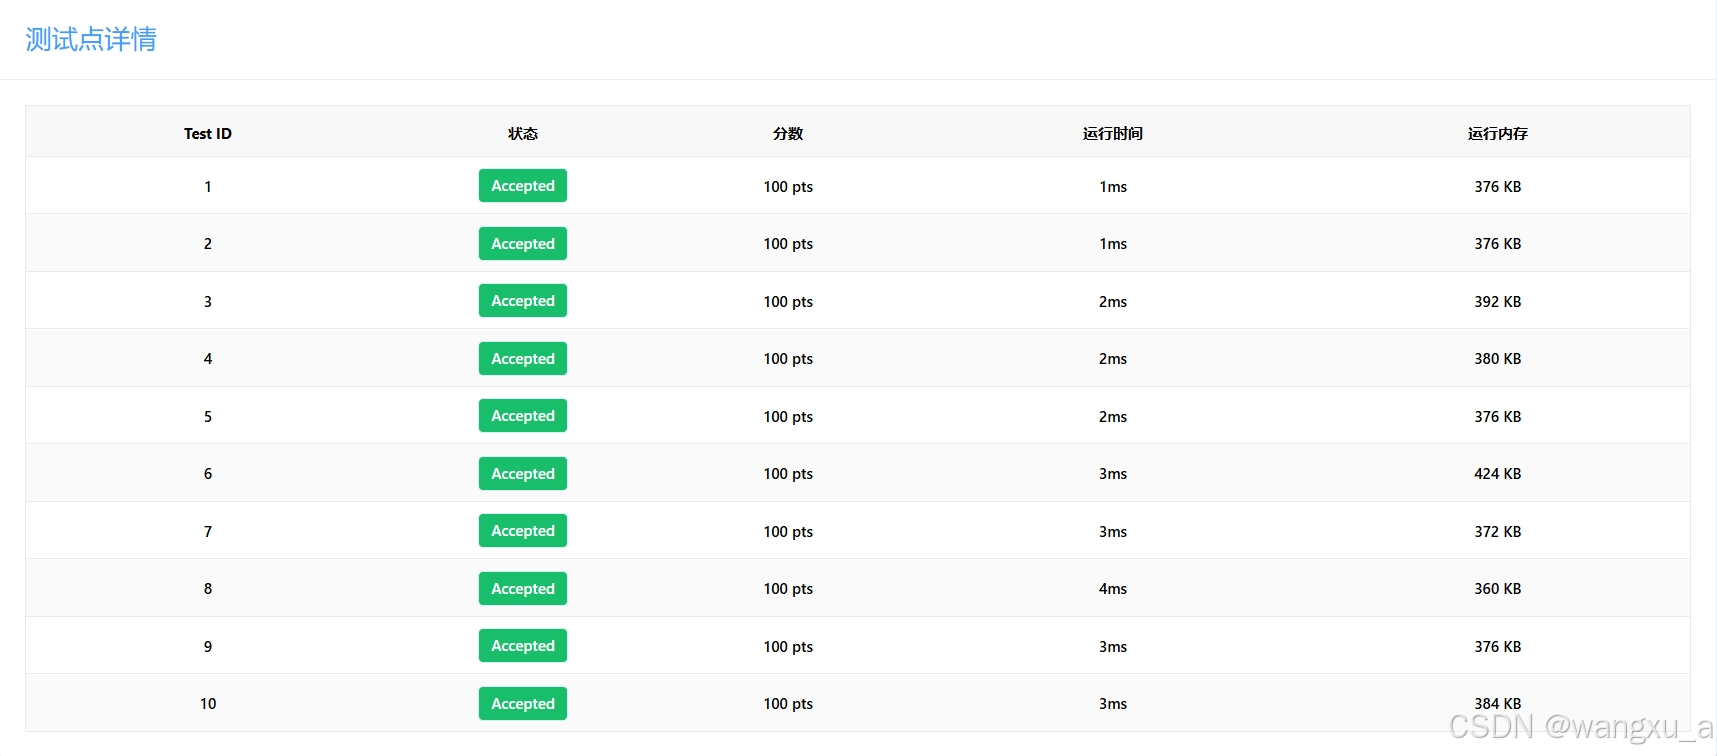The image size is (1717, 756).
Task: Select Test ID cell 1
Action: 208,187
